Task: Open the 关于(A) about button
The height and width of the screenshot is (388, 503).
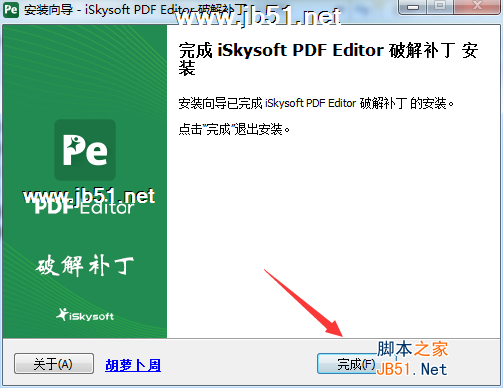Action: [x=54, y=364]
